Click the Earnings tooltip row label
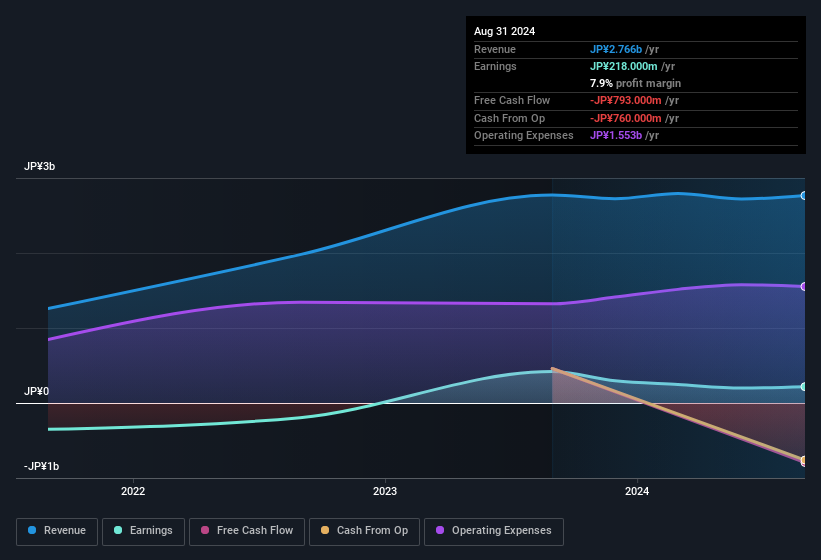 click(x=495, y=66)
